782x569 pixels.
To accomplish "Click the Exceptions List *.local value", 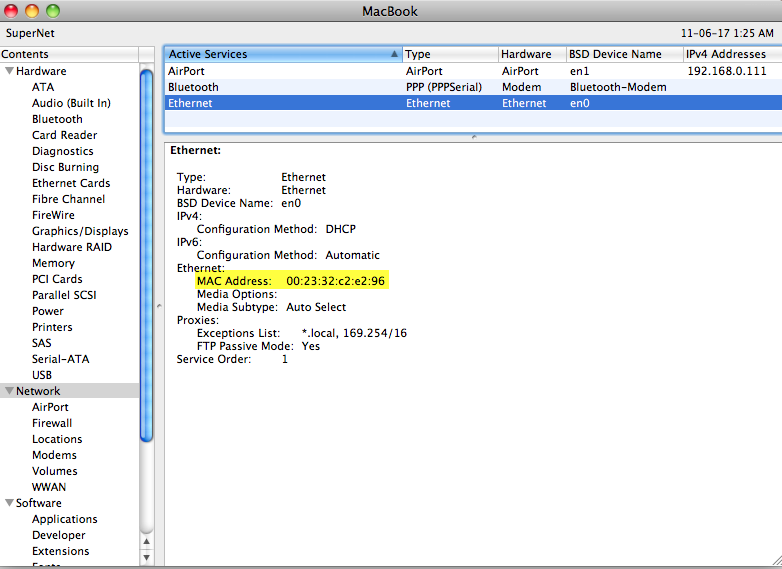I will point(354,333).
